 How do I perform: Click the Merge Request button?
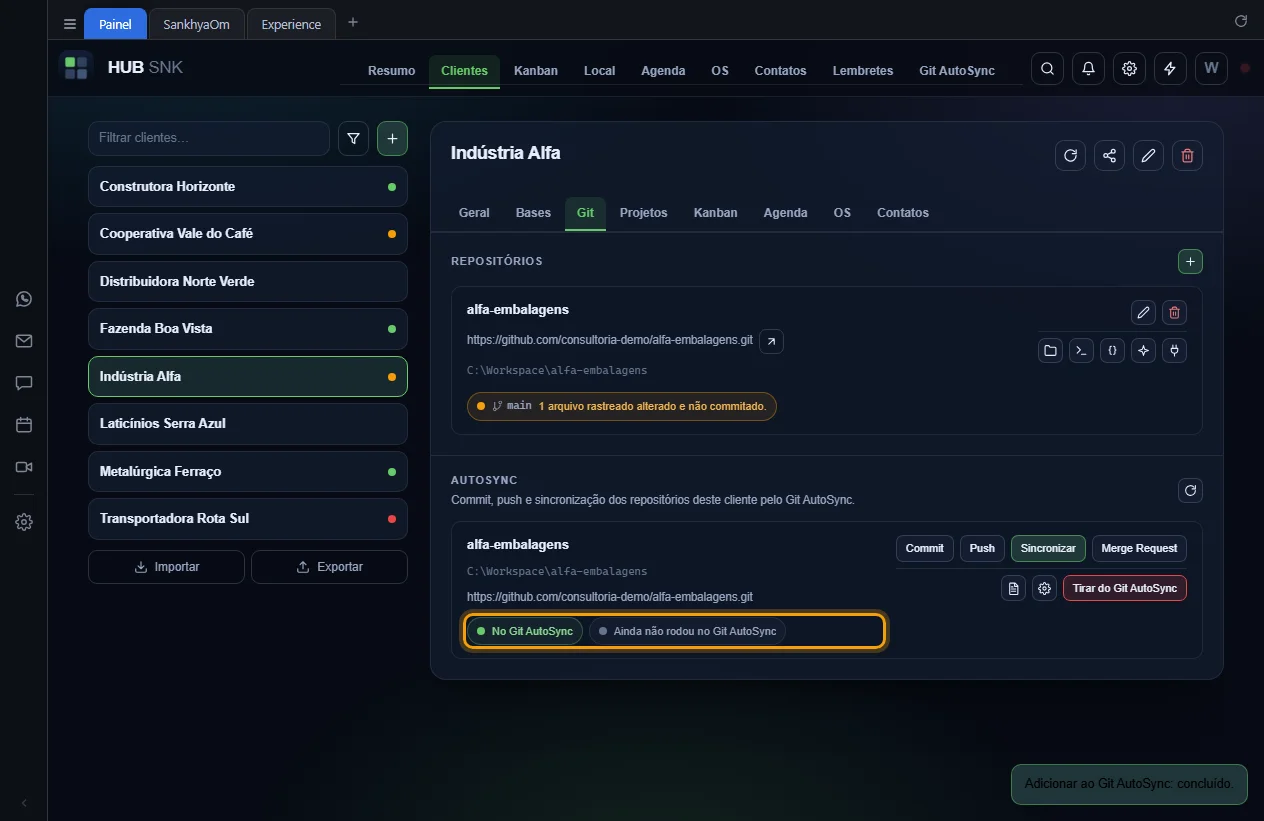[x=1139, y=548]
